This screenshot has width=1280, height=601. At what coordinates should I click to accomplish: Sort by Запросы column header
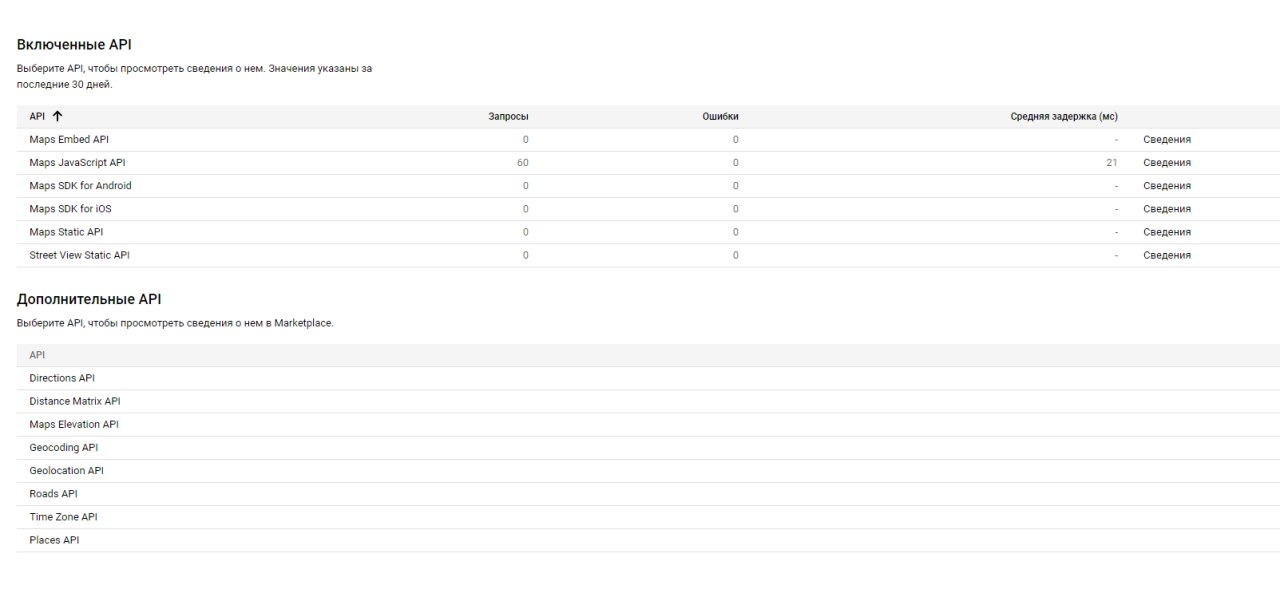click(508, 117)
